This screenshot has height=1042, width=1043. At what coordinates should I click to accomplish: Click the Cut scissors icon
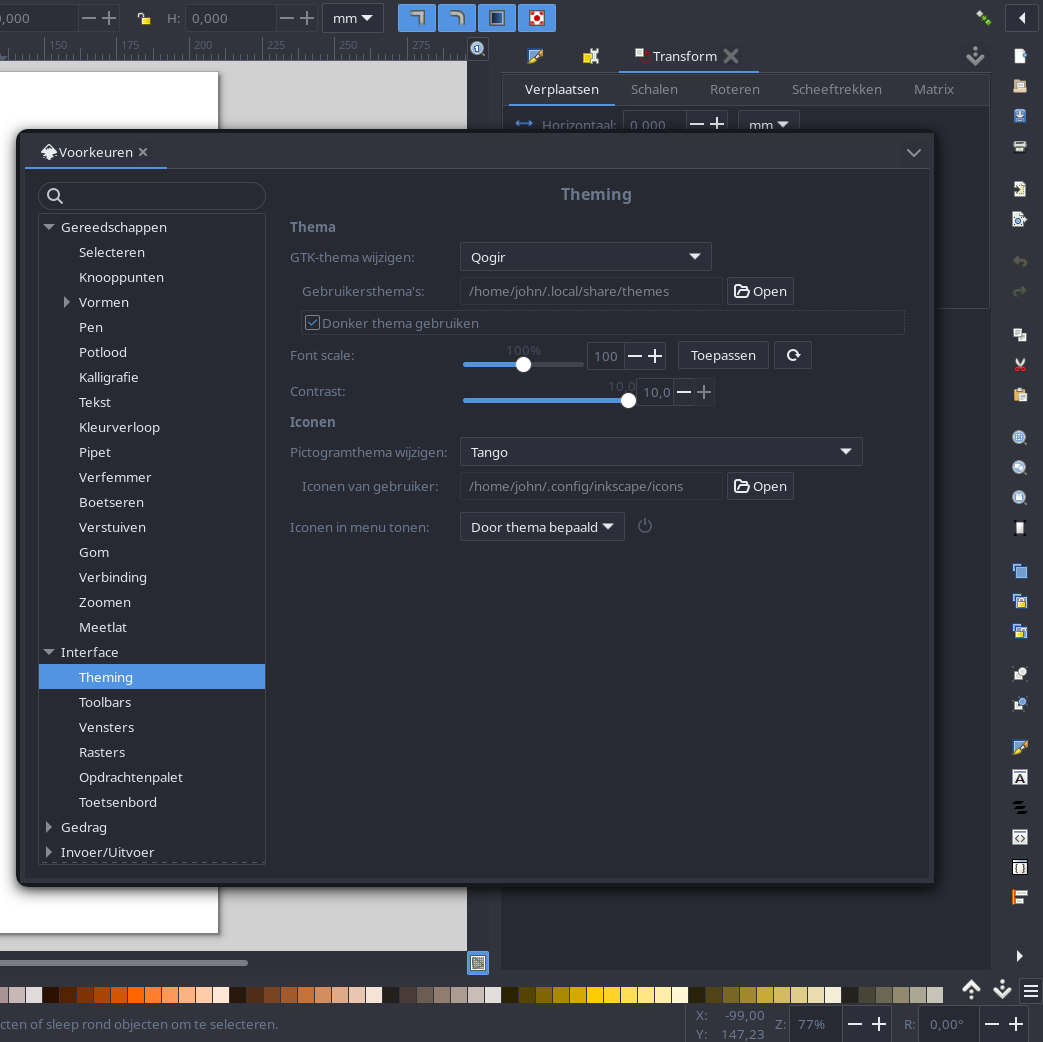pos(1020,364)
